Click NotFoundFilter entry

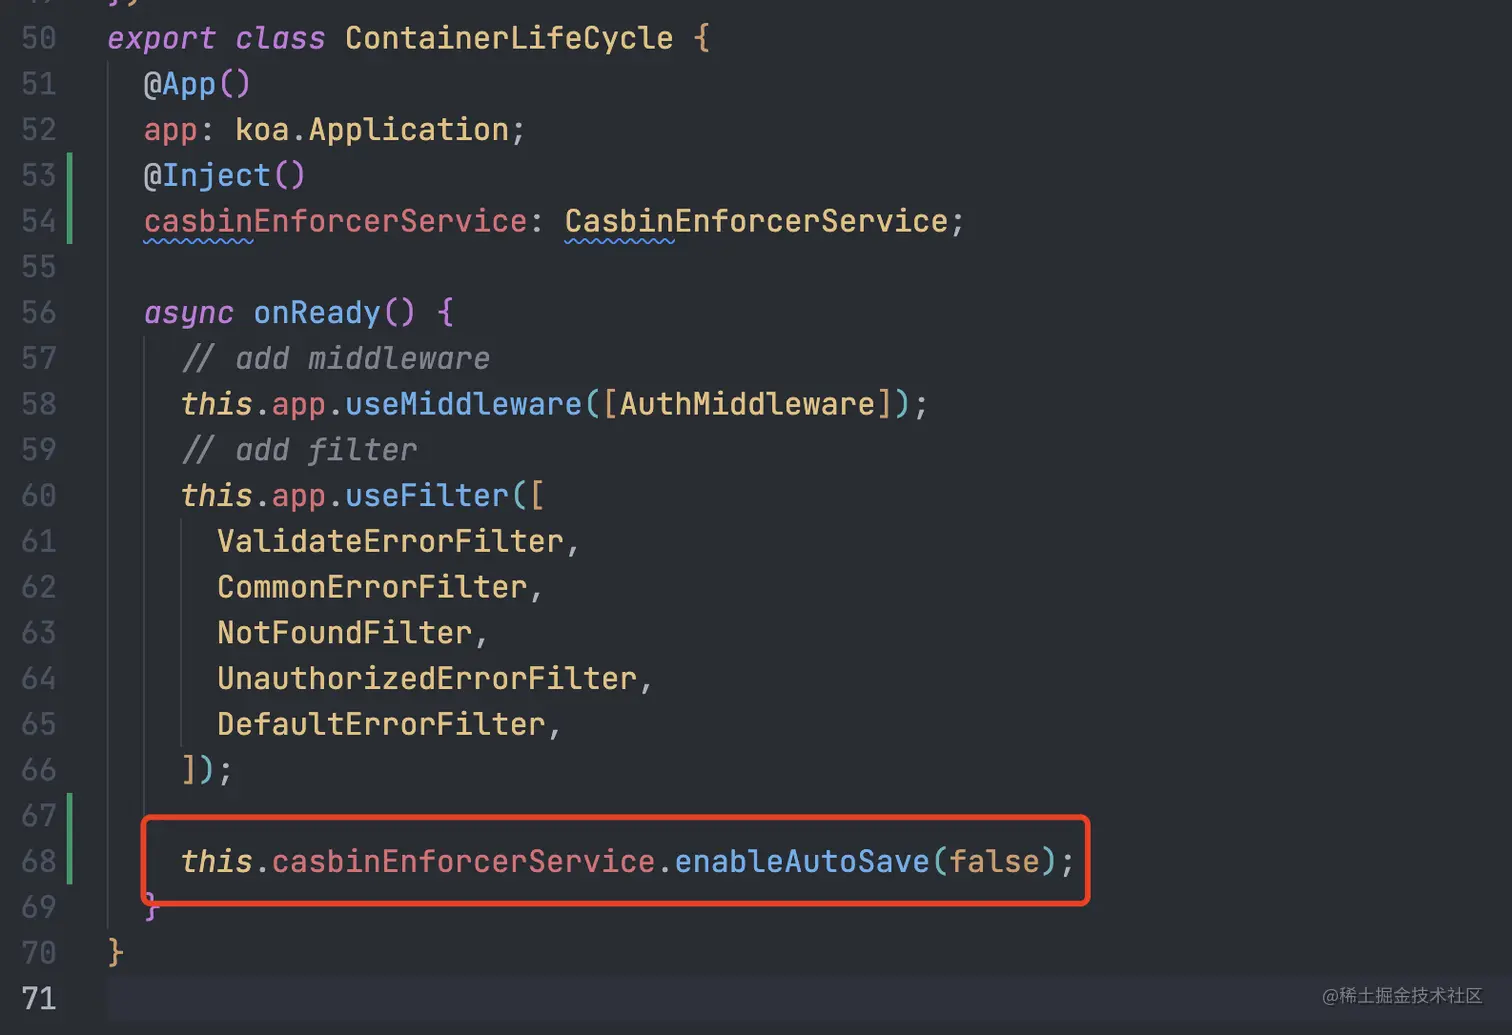click(344, 633)
